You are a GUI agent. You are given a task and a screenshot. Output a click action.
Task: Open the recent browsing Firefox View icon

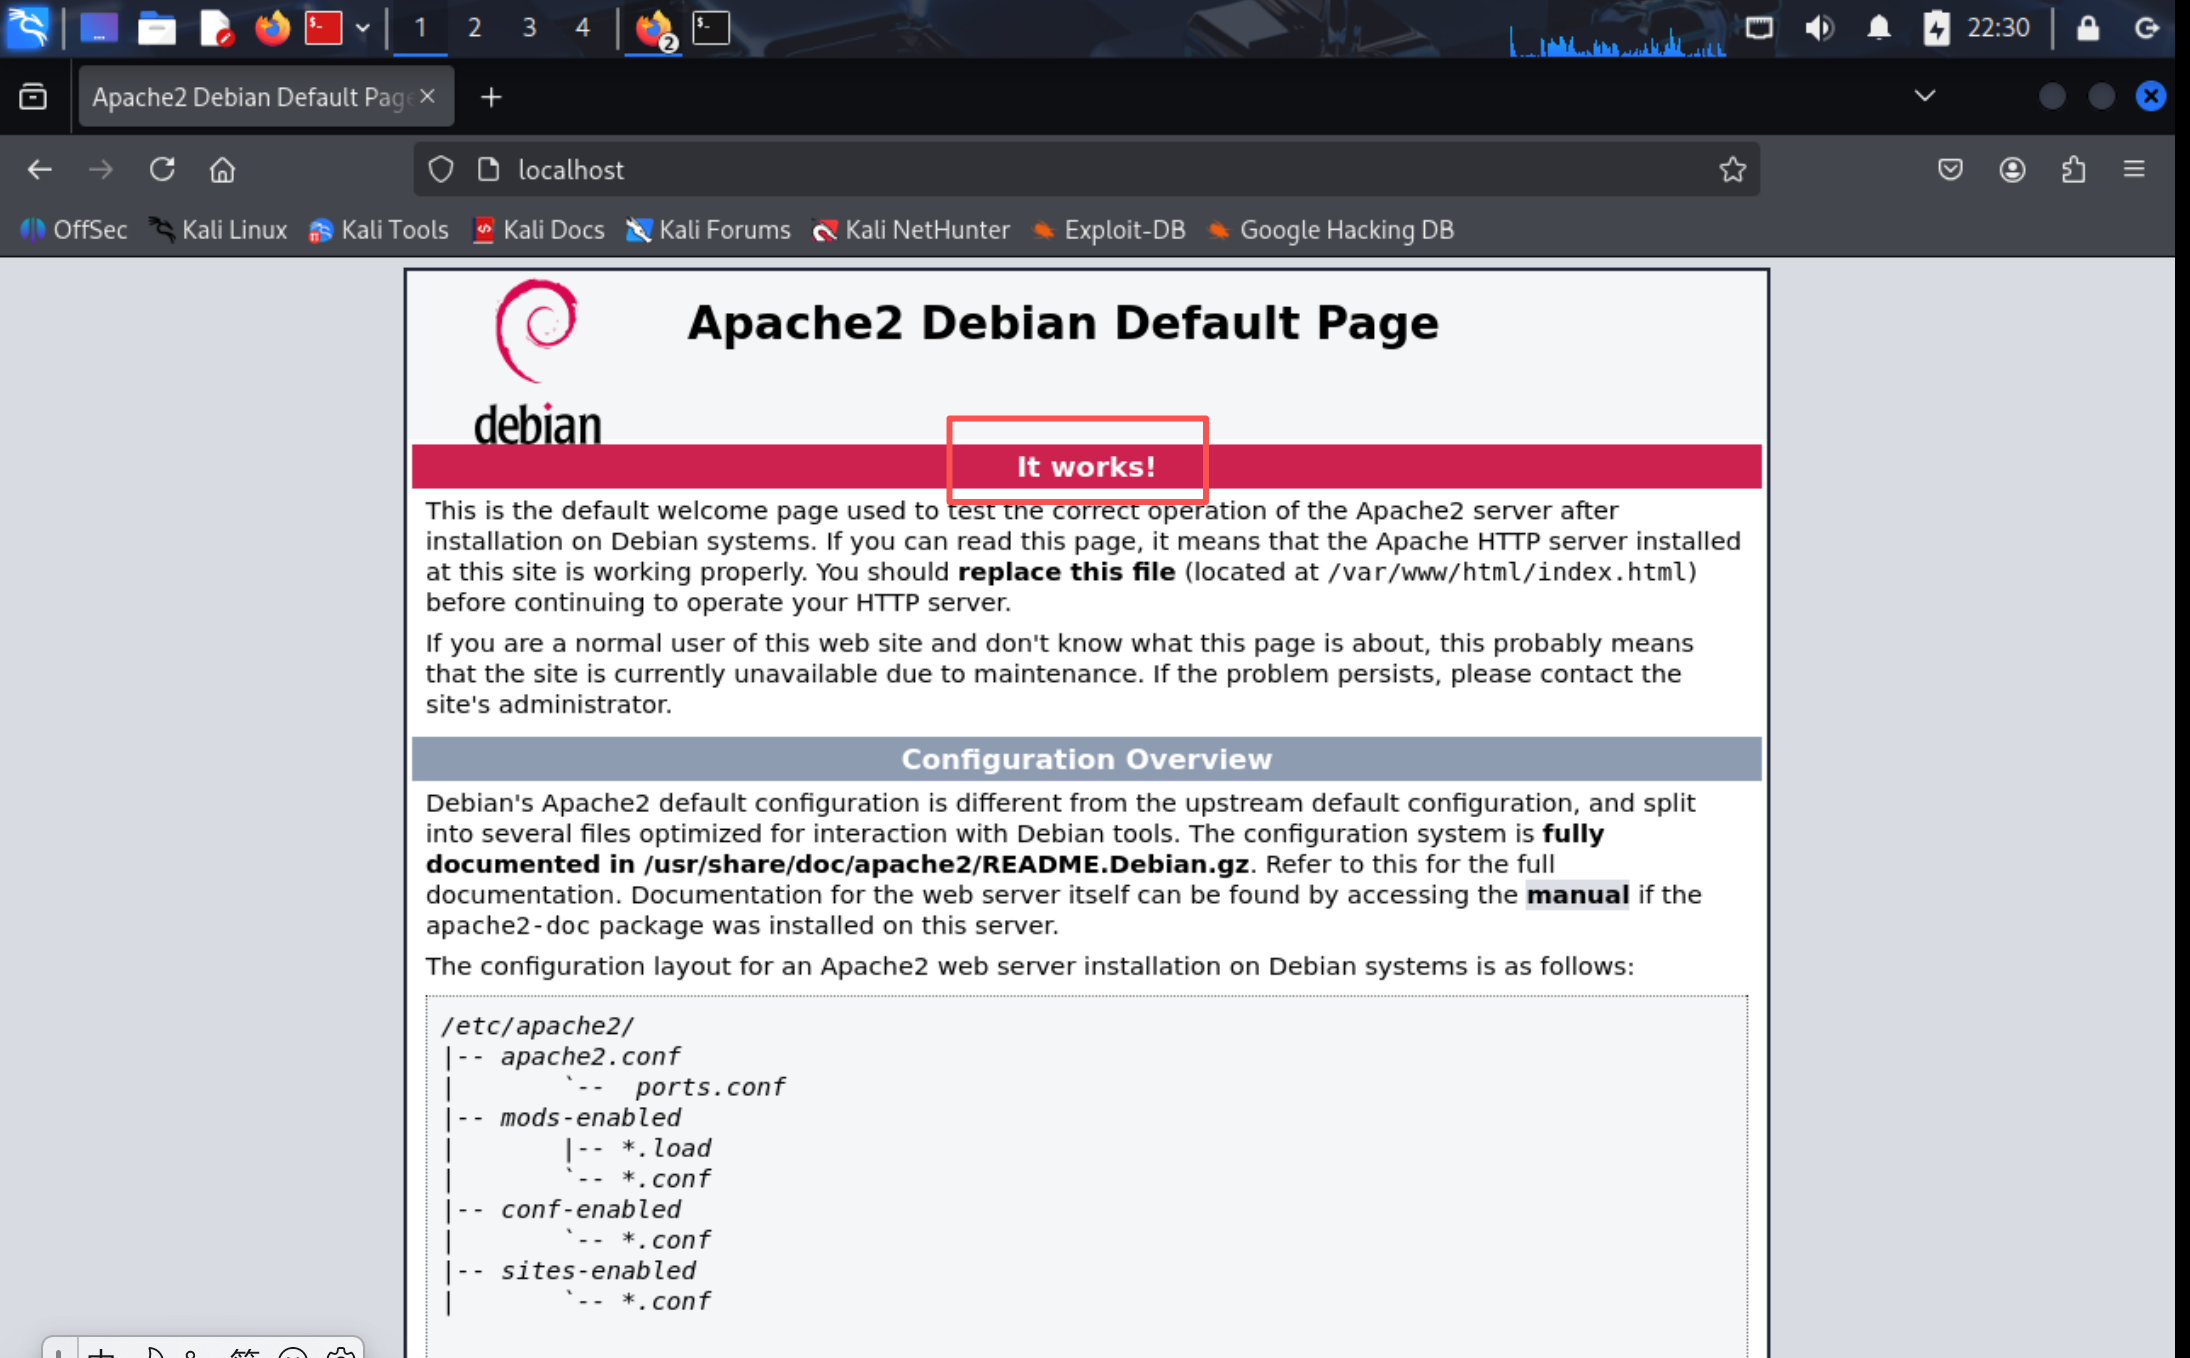coord(33,97)
